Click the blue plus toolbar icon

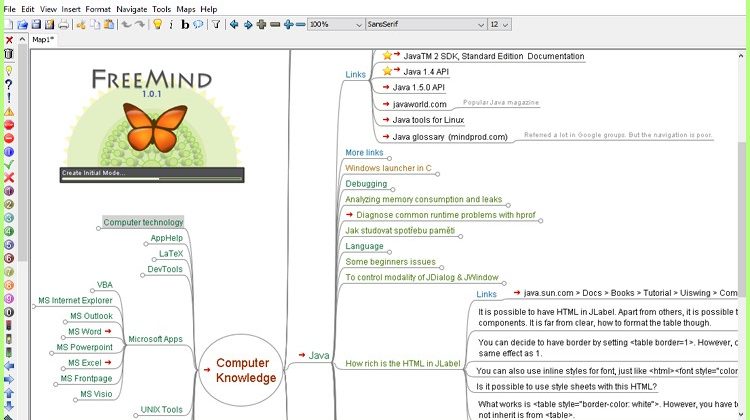(x=288, y=24)
